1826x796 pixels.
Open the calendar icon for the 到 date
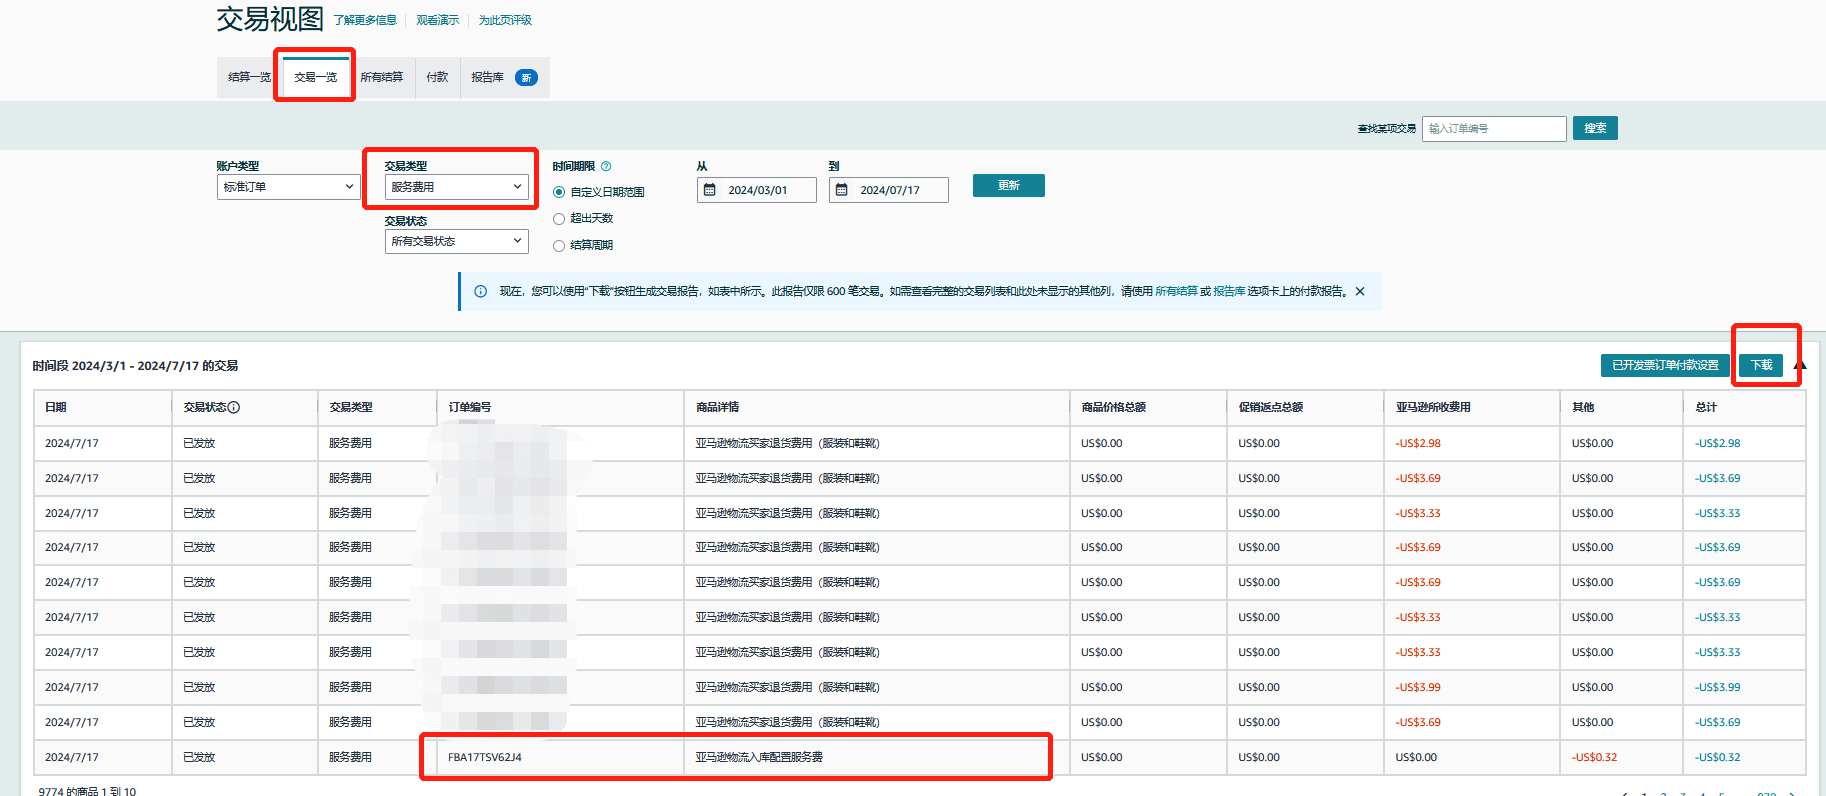[842, 190]
